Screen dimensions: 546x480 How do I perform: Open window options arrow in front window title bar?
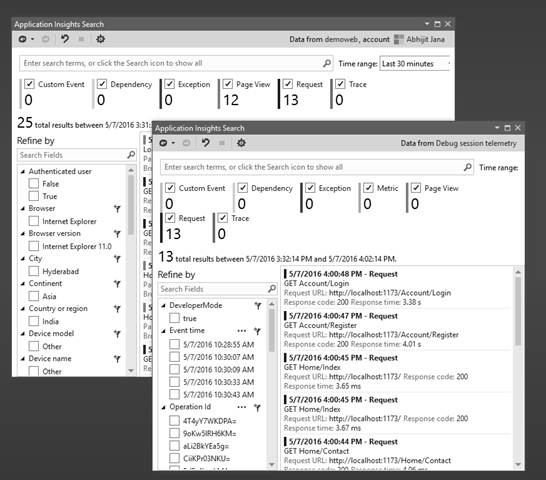497,128
